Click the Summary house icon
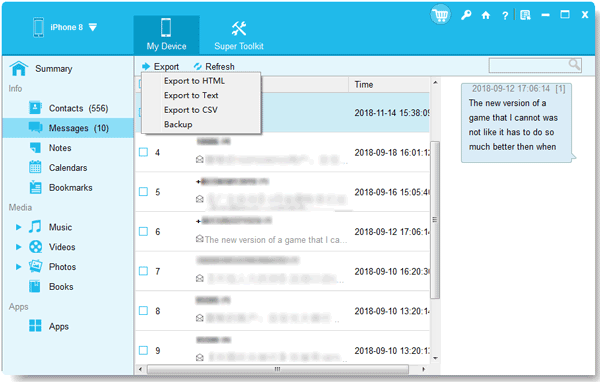 click(x=19, y=69)
